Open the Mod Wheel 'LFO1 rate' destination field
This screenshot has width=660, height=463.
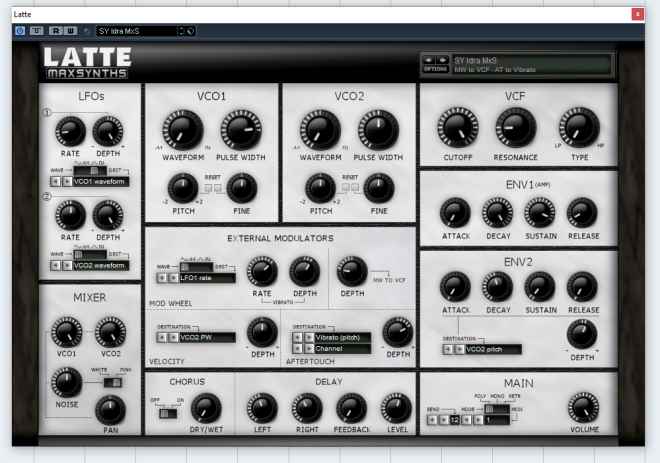[x=207, y=278]
